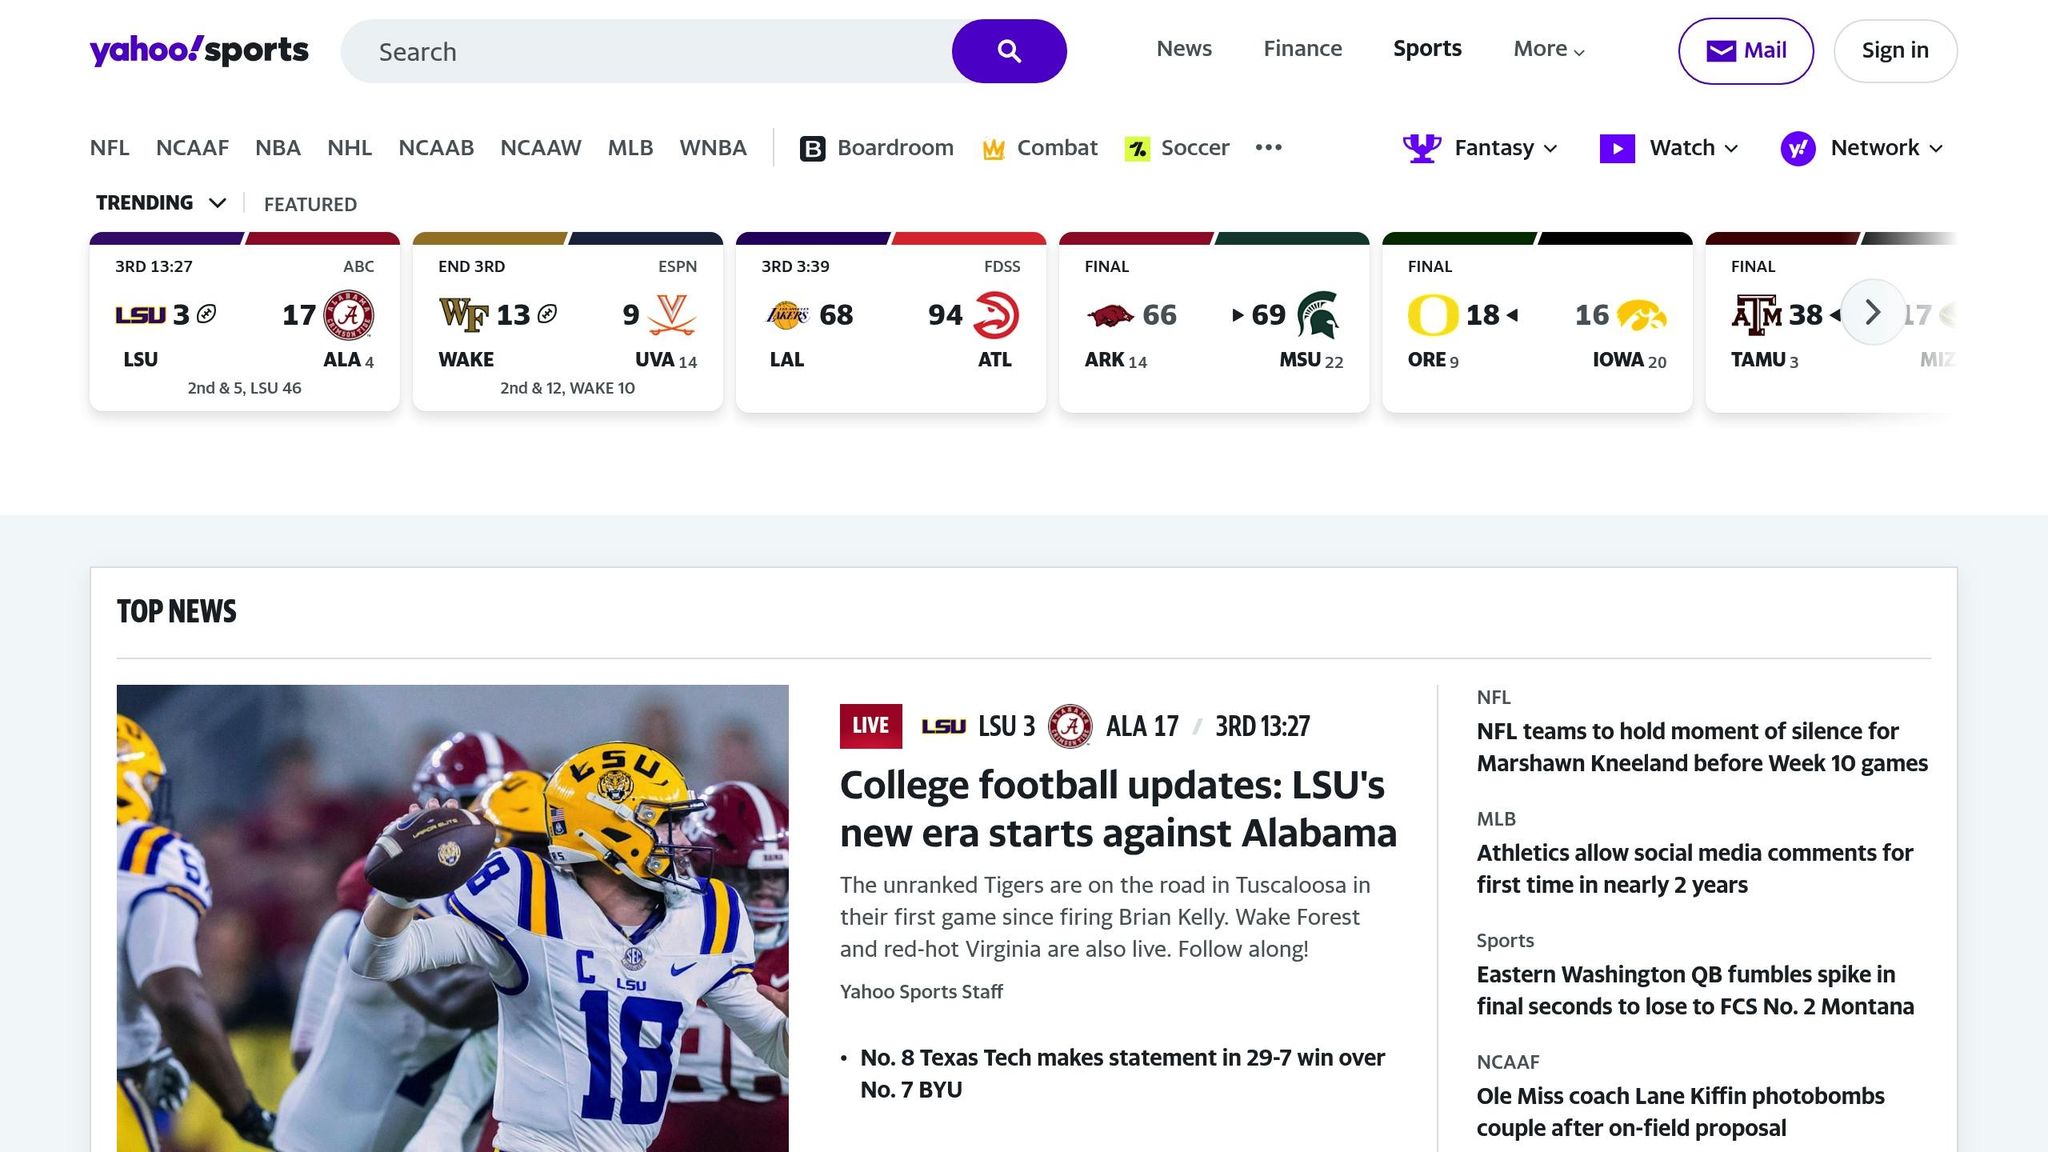This screenshot has width=2048, height=1152.
Task: Click the Sign in button
Action: 1895,50
